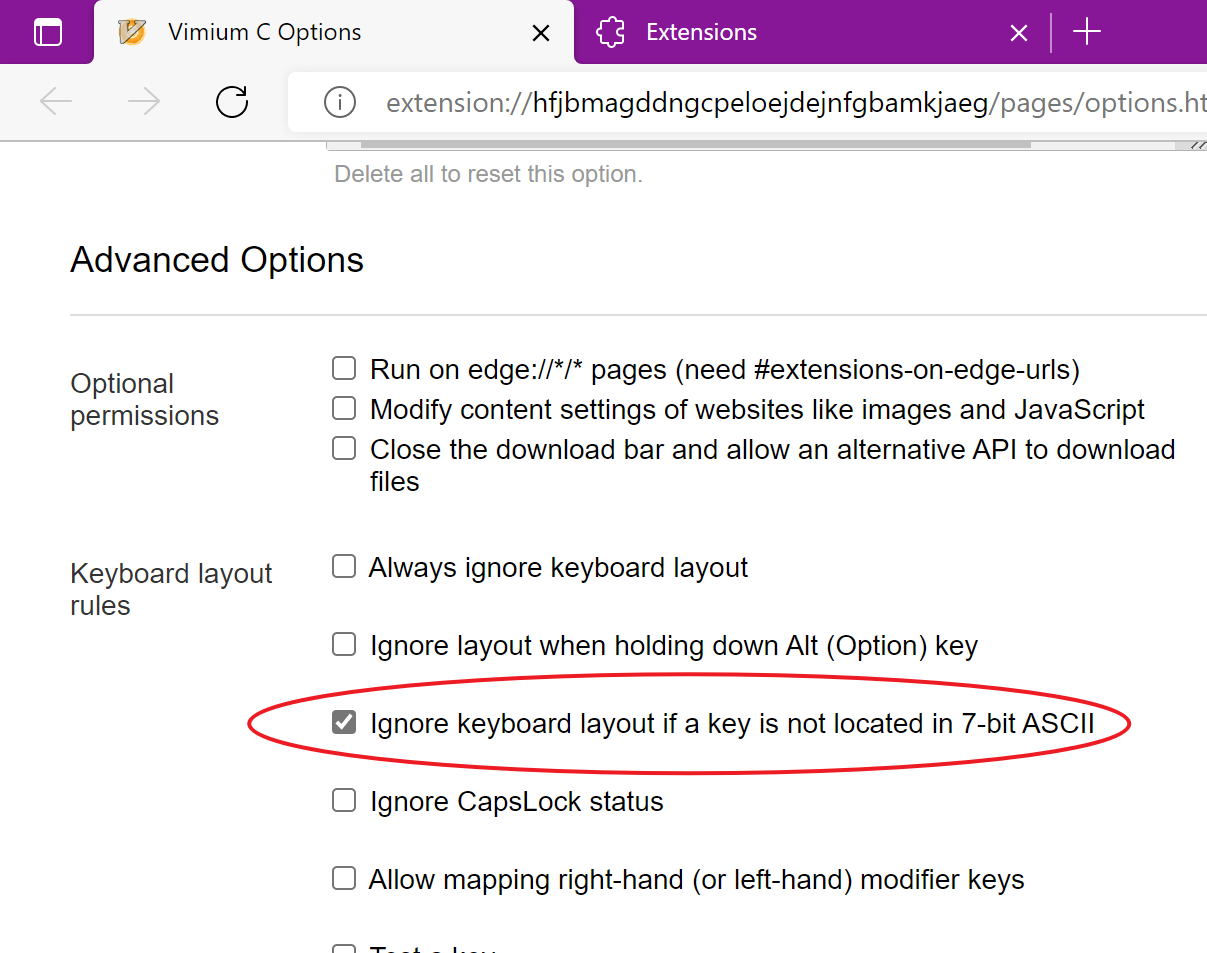This screenshot has width=1207, height=953.
Task: Toggle Ignore CapsLock status checkbox
Action: click(344, 800)
